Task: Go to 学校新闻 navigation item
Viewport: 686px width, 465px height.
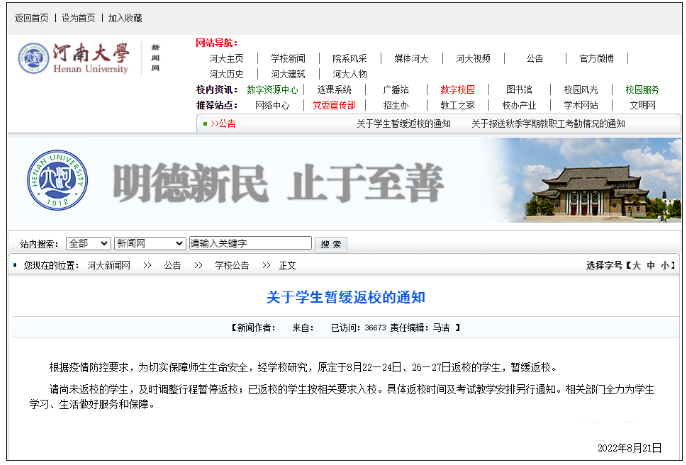Action: point(288,58)
